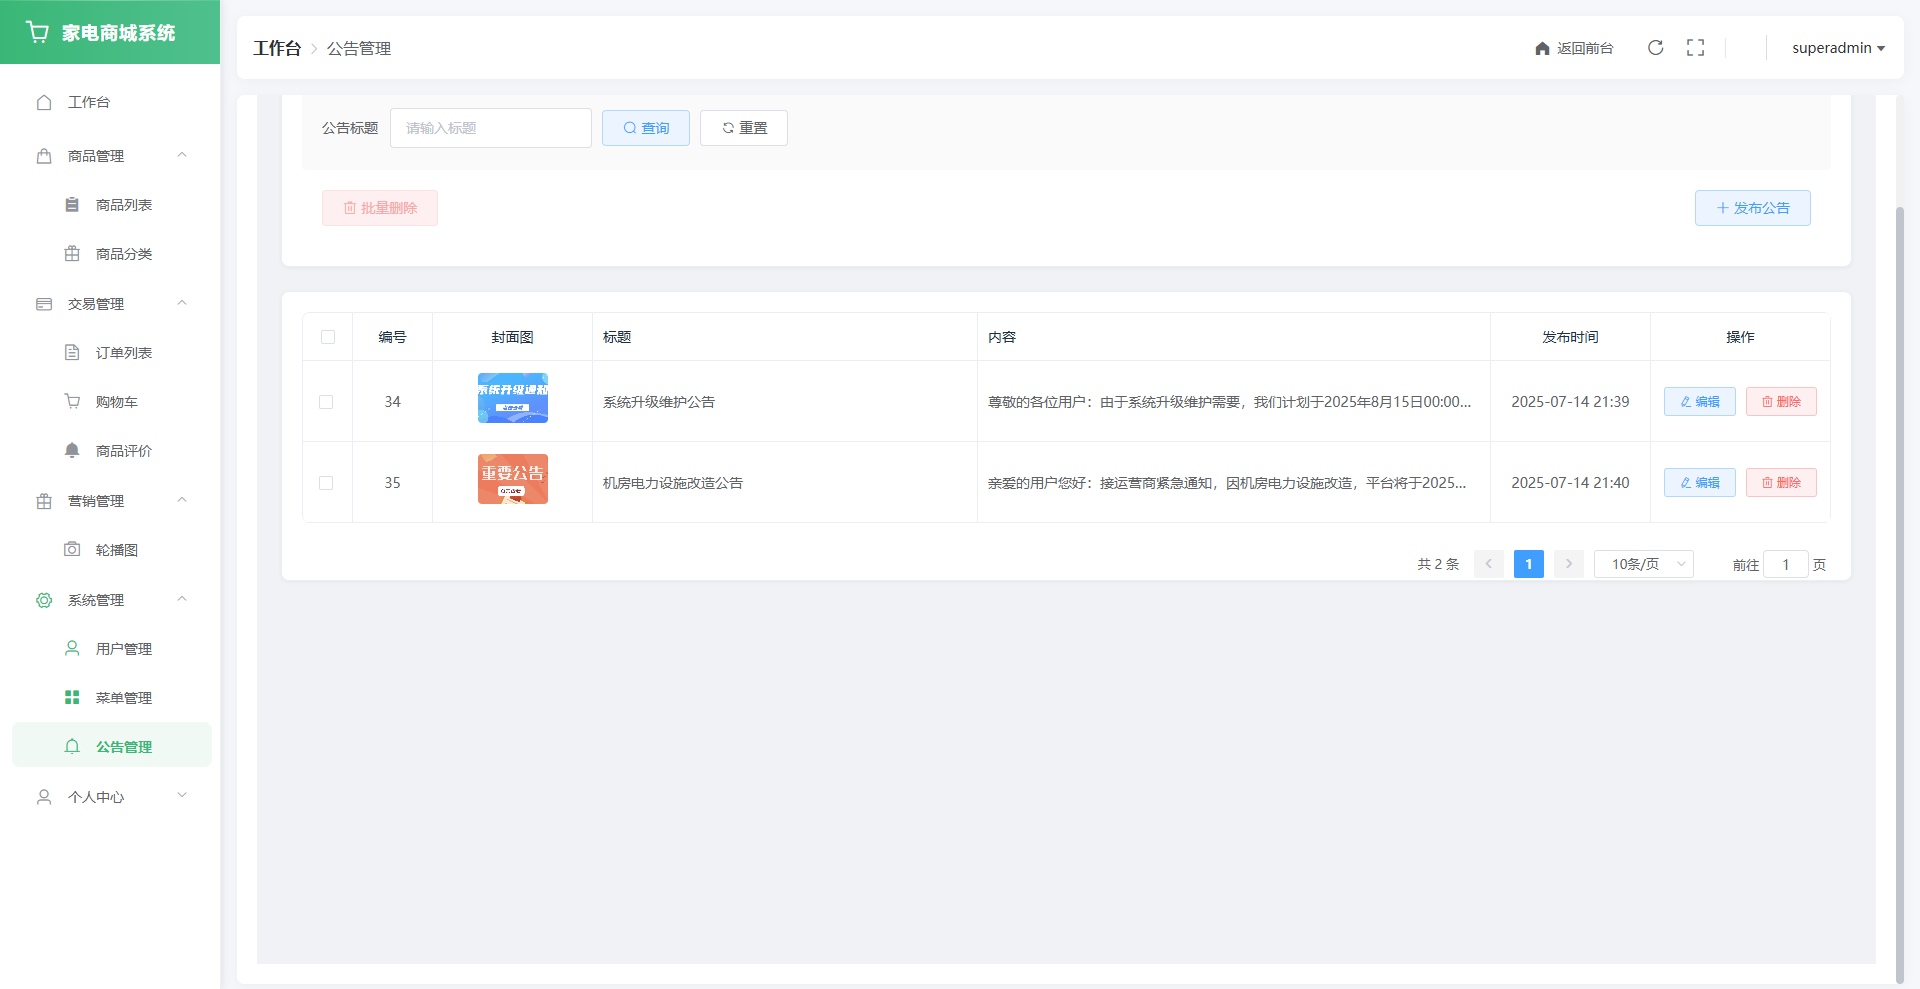The width and height of the screenshot is (1920, 989).
Task: Click the home icon beside 返回前台
Action: point(1542,48)
